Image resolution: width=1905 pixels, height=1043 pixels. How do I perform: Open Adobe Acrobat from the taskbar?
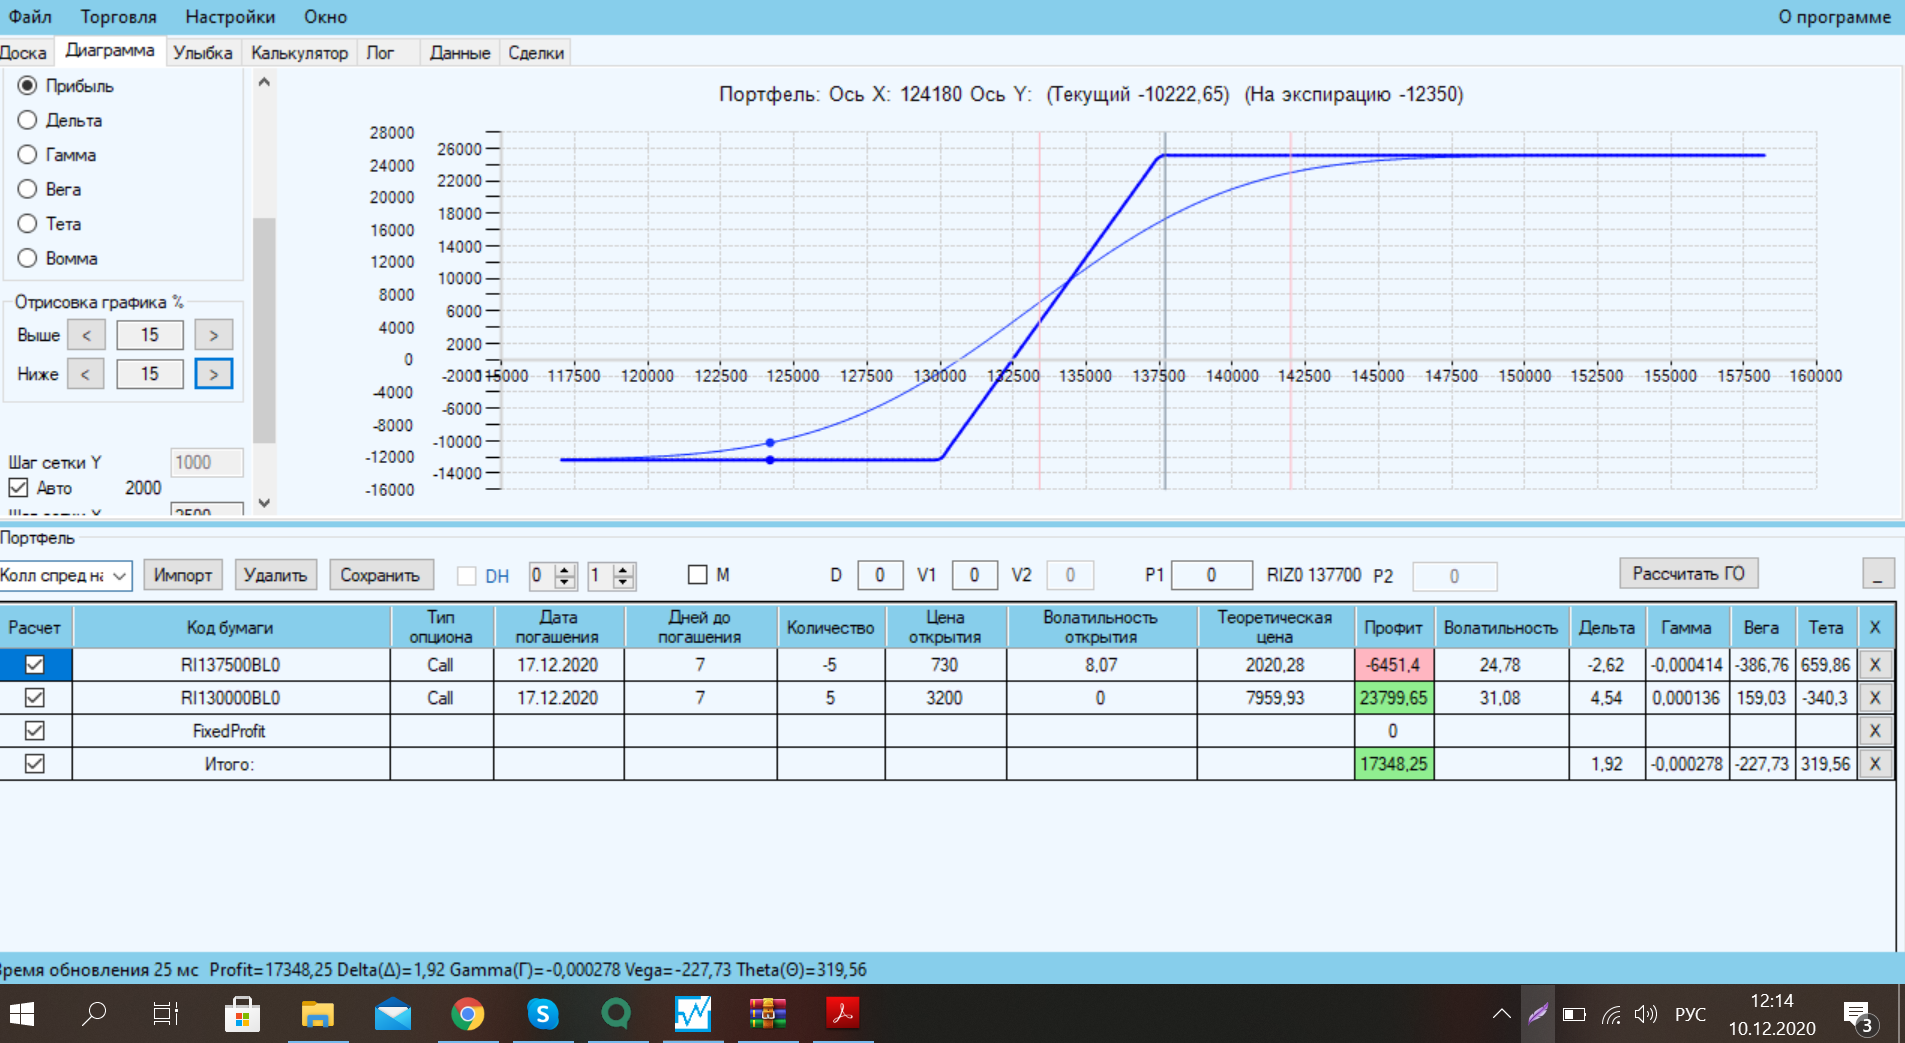click(x=843, y=1014)
